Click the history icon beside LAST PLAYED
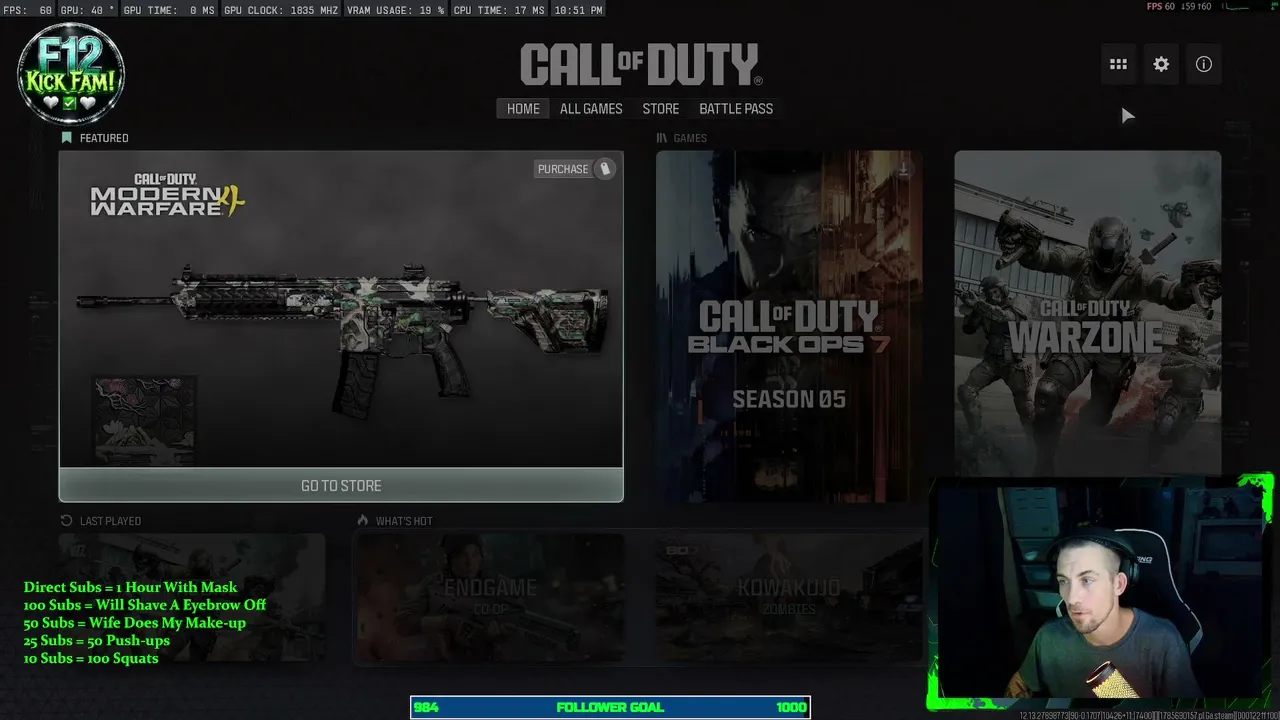1280x720 pixels. pos(66,521)
